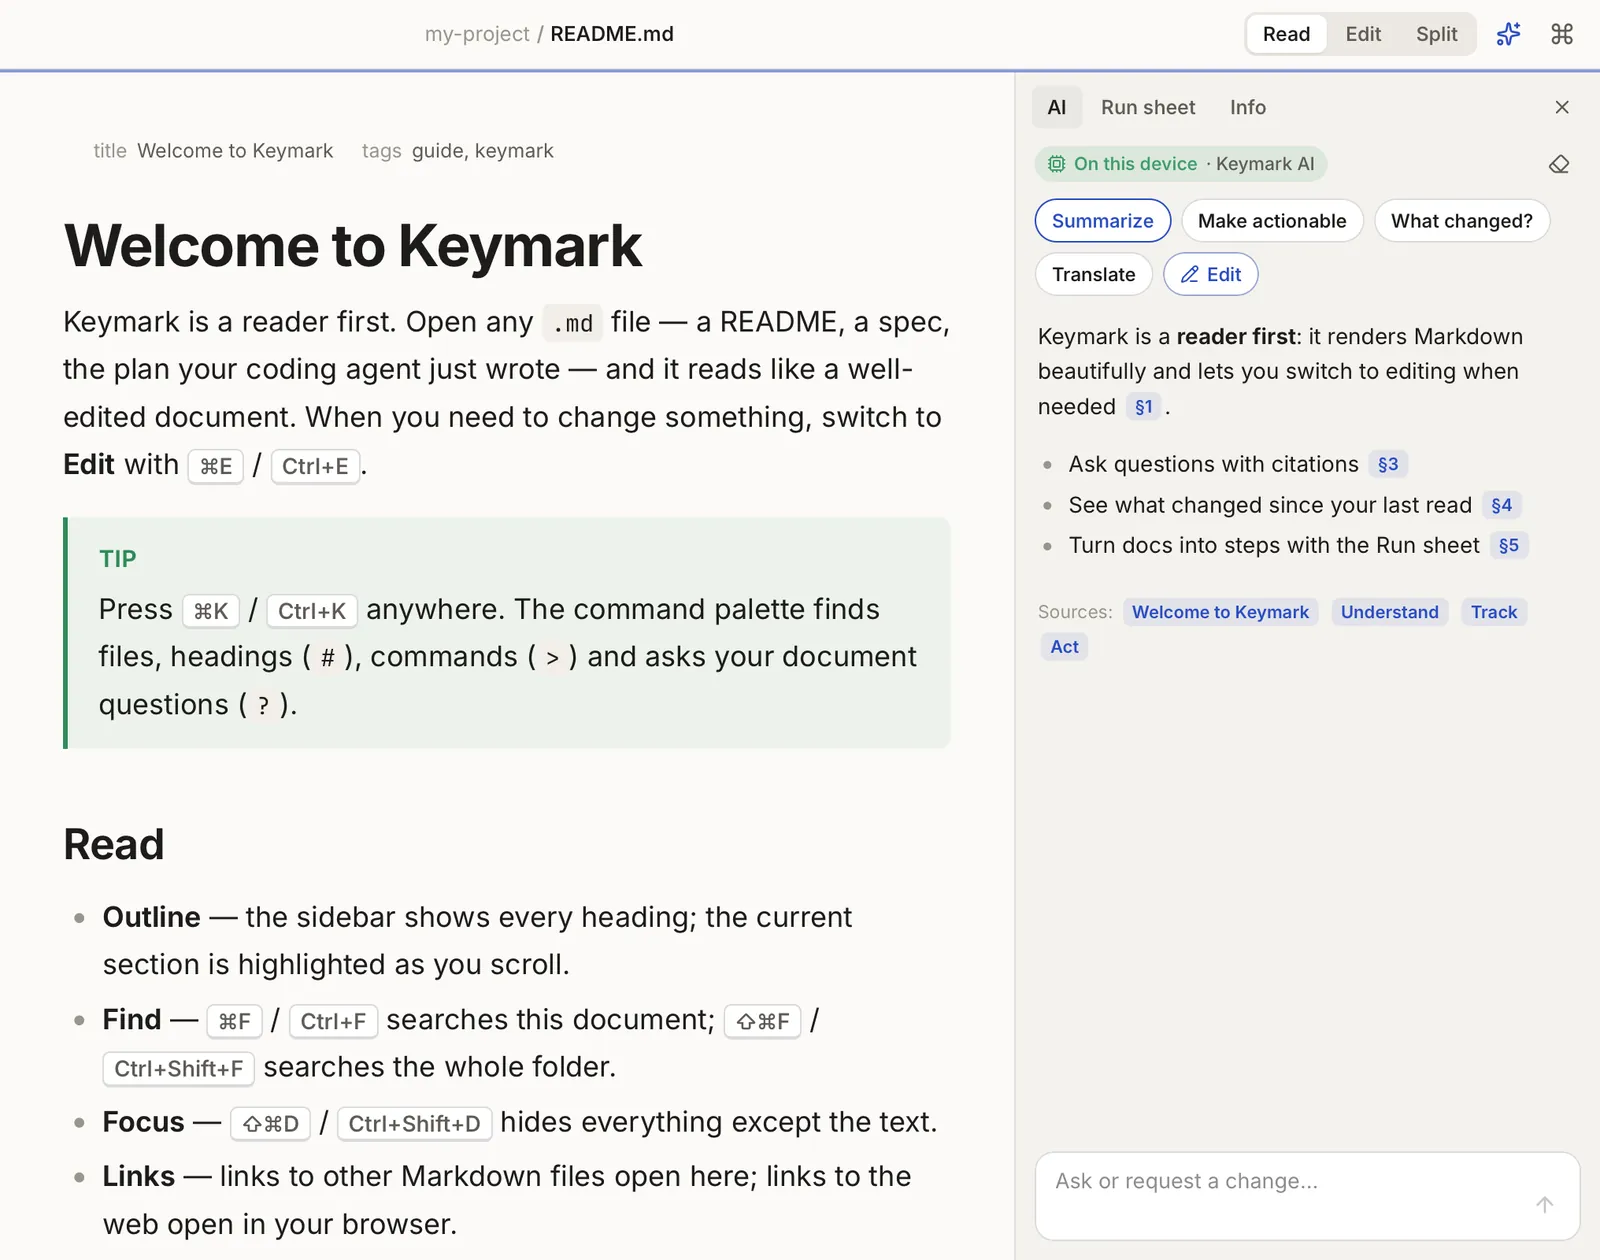
Task: Open the Run sheet tab
Action: pyautogui.click(x=1148, y=107)
